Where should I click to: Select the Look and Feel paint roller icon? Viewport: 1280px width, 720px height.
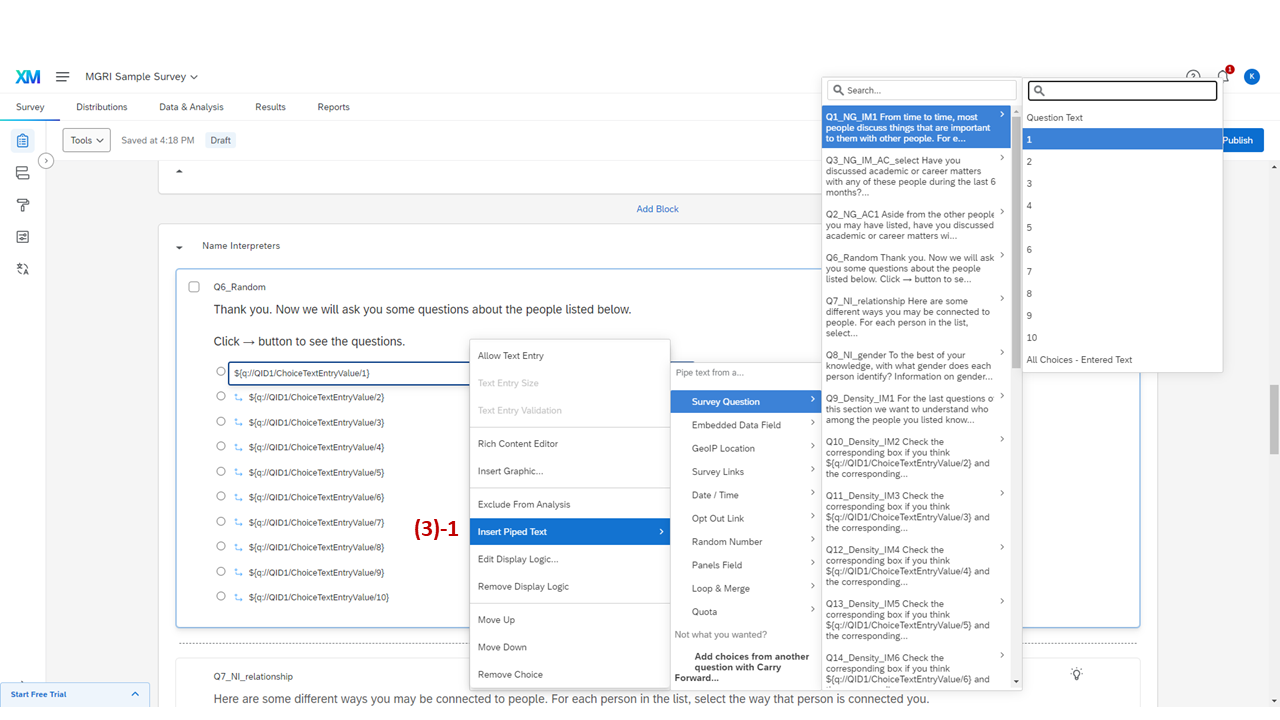[22, 204]
